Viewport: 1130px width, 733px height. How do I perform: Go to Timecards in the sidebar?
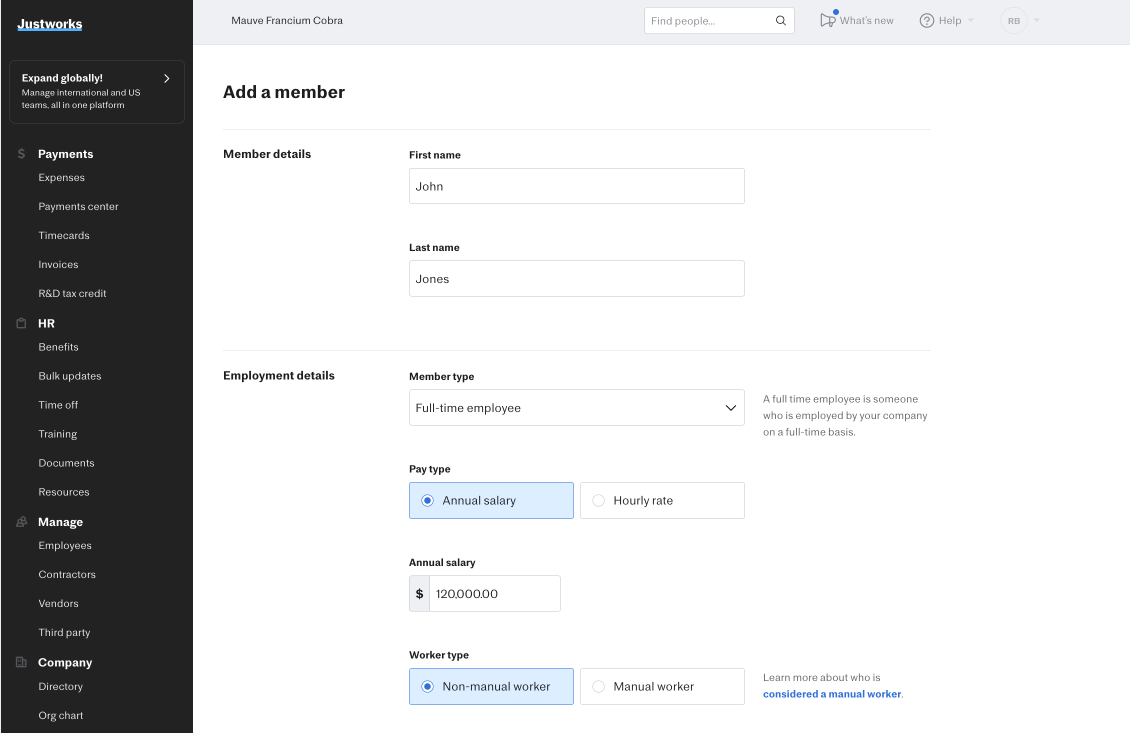pos(64,236)
